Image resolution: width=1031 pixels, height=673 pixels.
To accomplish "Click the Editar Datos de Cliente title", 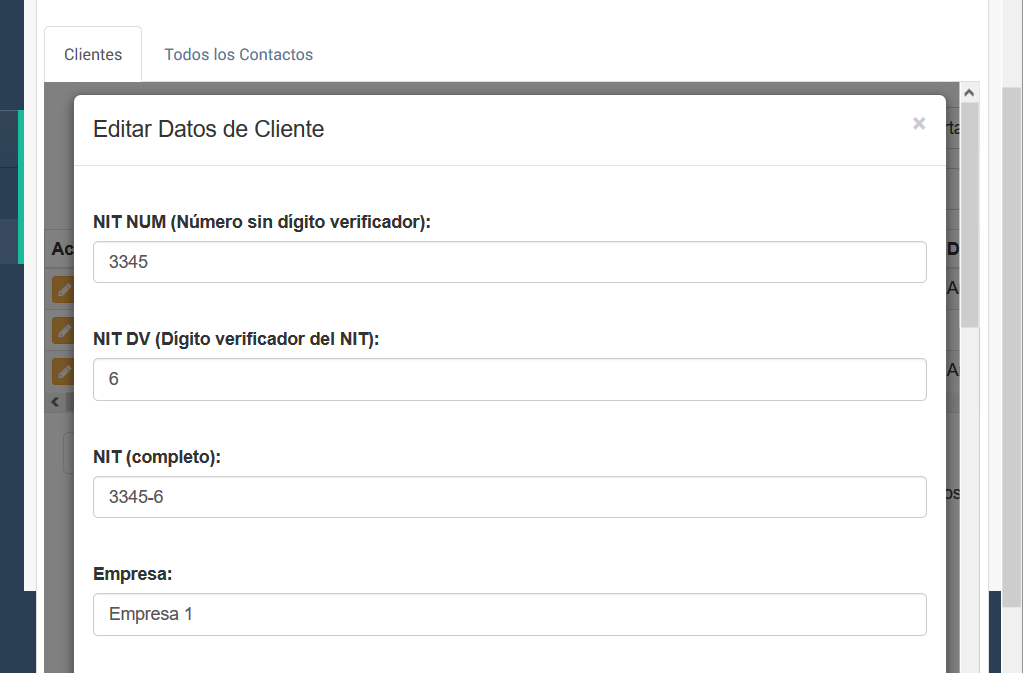I will (208, 129).
